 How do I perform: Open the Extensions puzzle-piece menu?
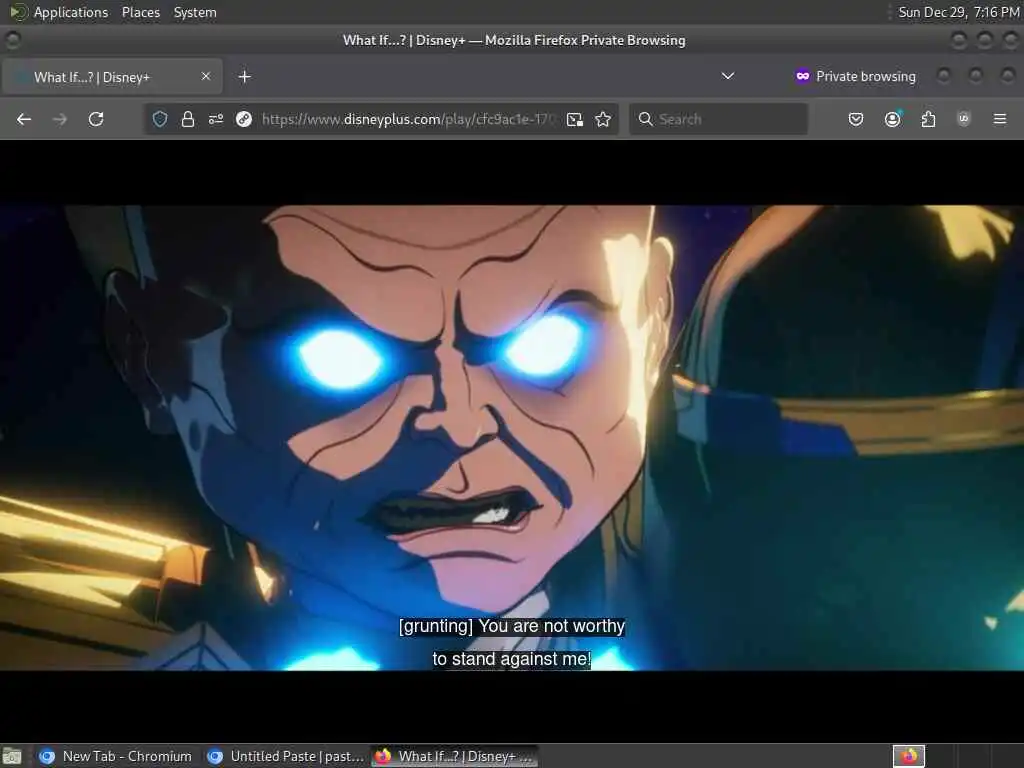(x=928, y=119)
